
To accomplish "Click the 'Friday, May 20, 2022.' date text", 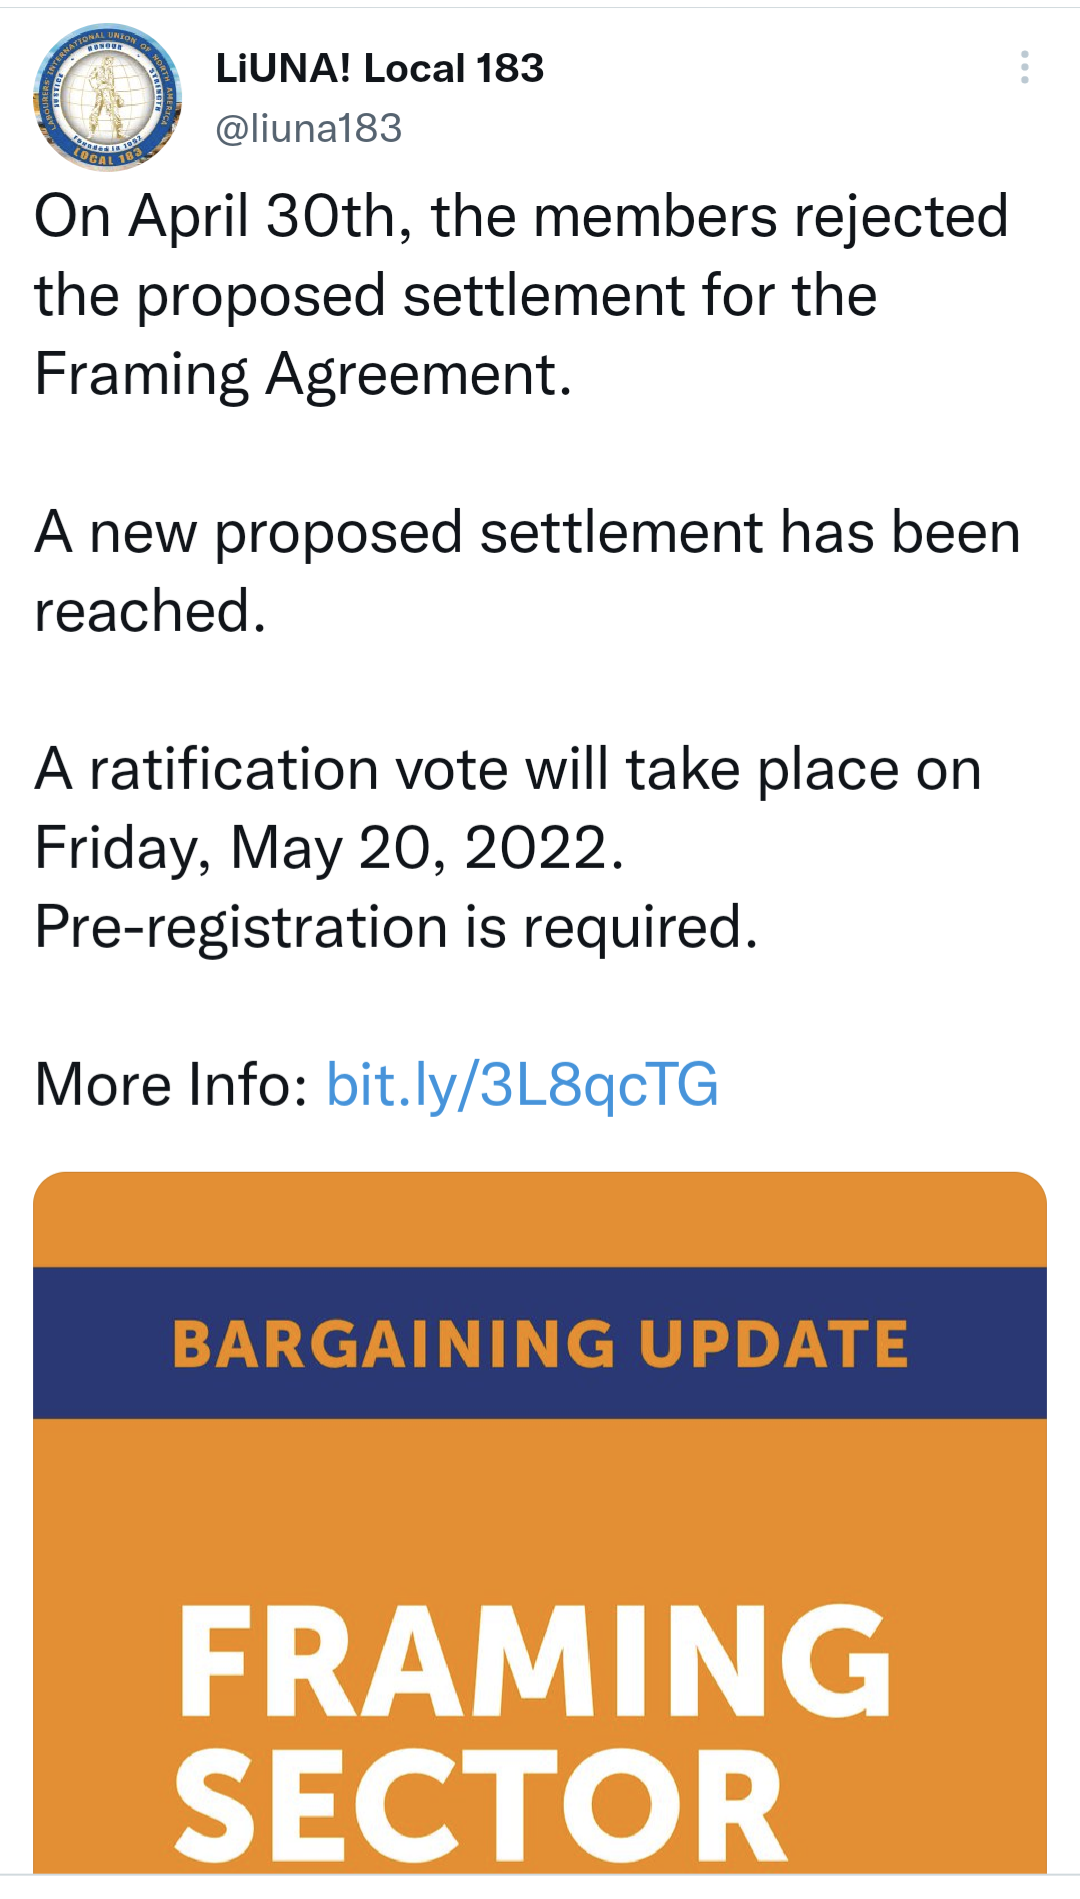I will tap(329, 848).
